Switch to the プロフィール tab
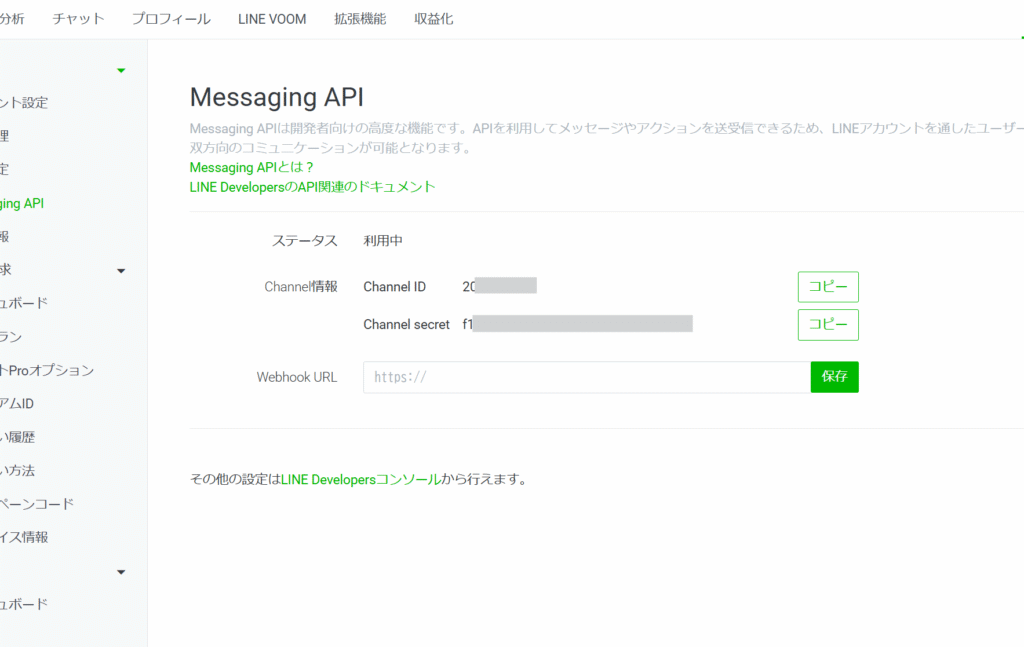 171,19
